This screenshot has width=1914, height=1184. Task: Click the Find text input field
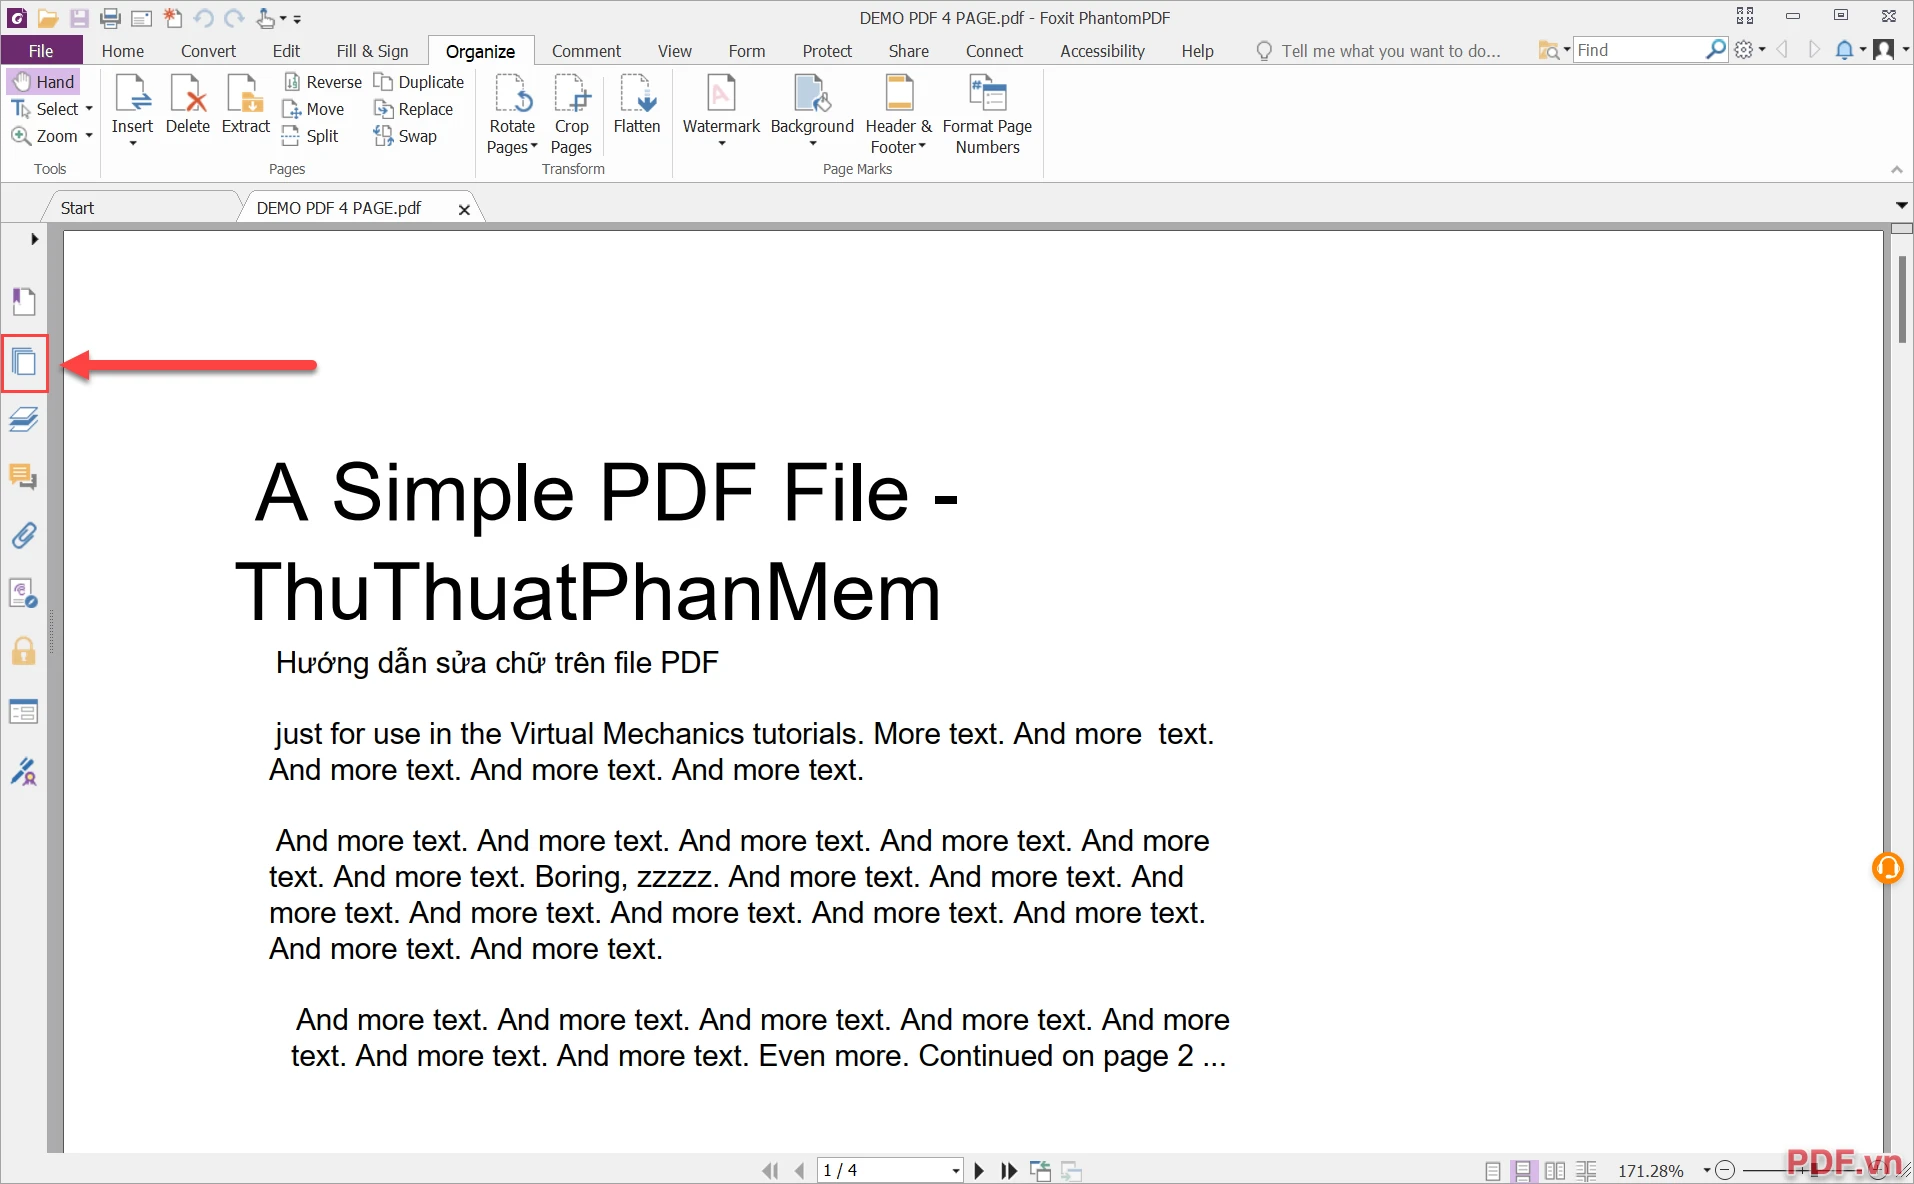pos(1640,50)
